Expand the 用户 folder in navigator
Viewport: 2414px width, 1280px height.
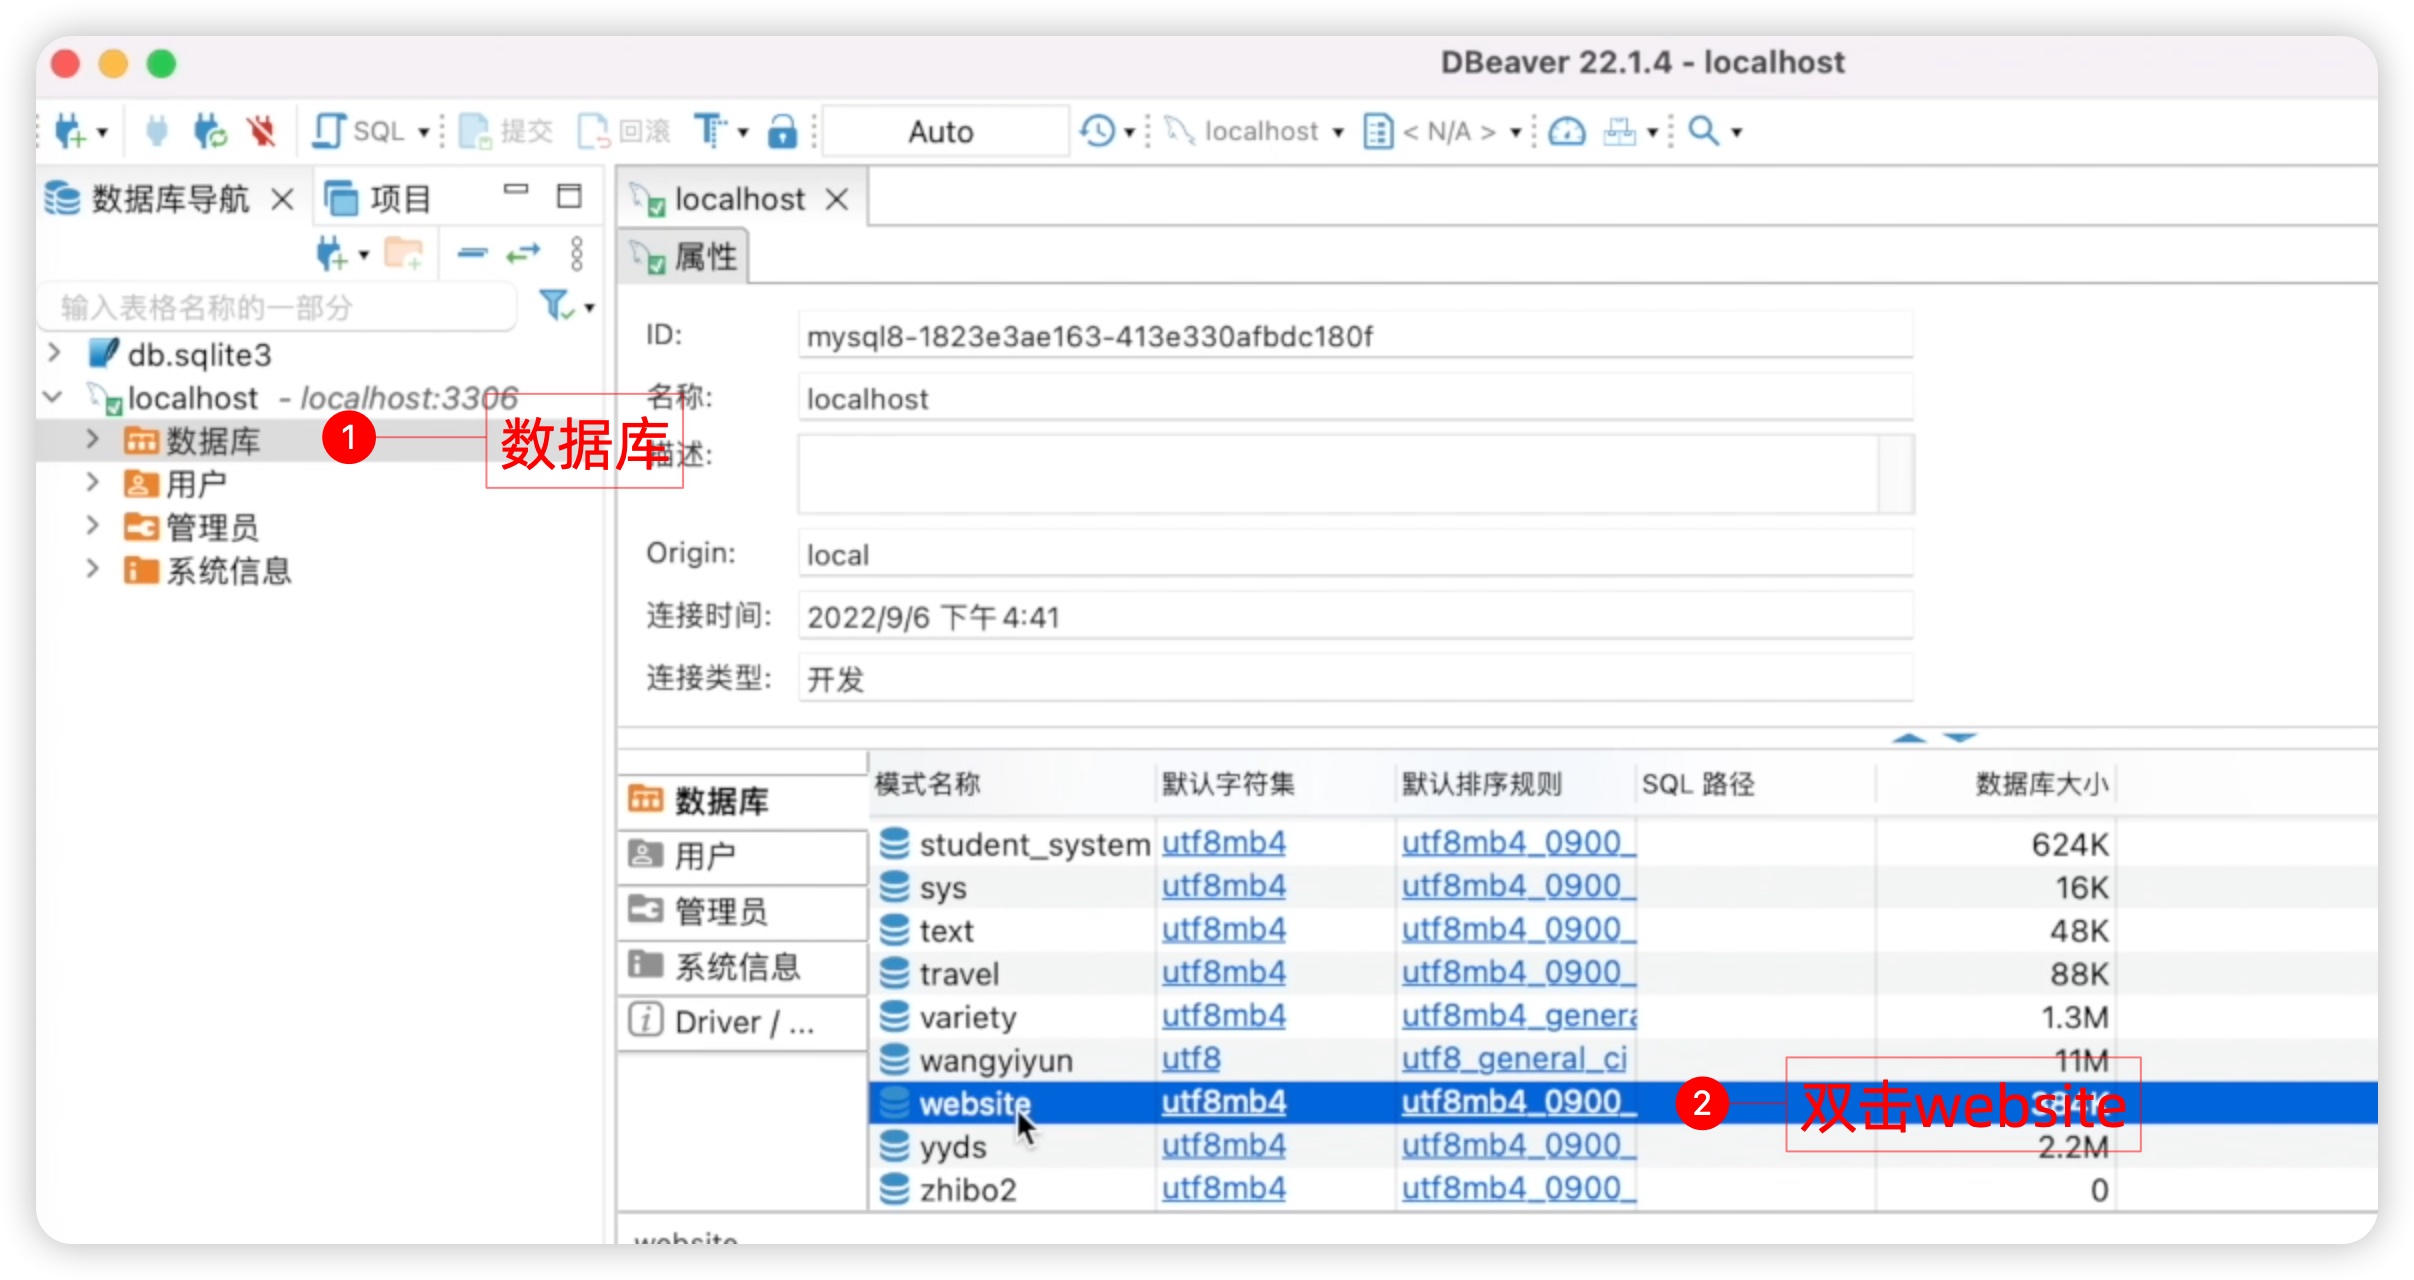[92, 482]
